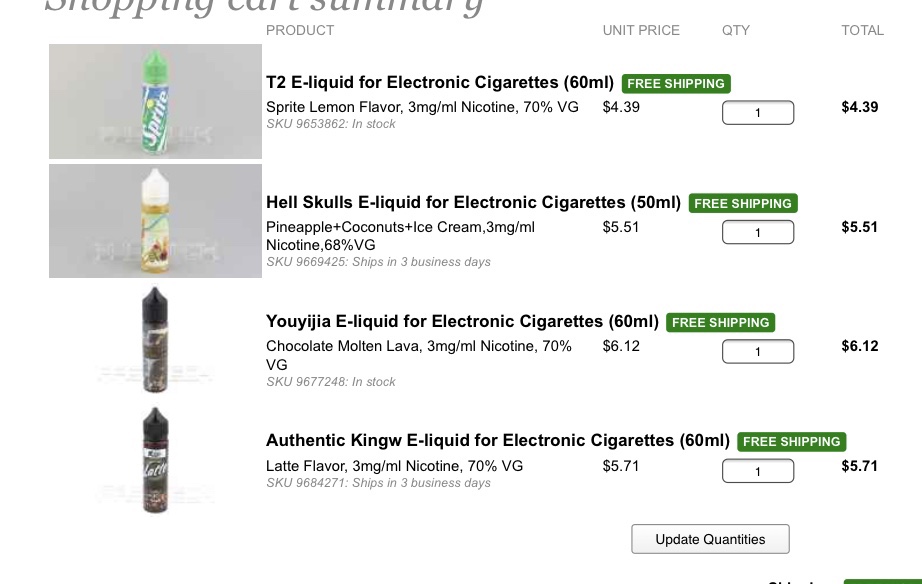Image resolution: width=922 pixels, height=584 pixels.
Task: Click the Sprite Lemon Flavor description text
Action: click(422, 107)
